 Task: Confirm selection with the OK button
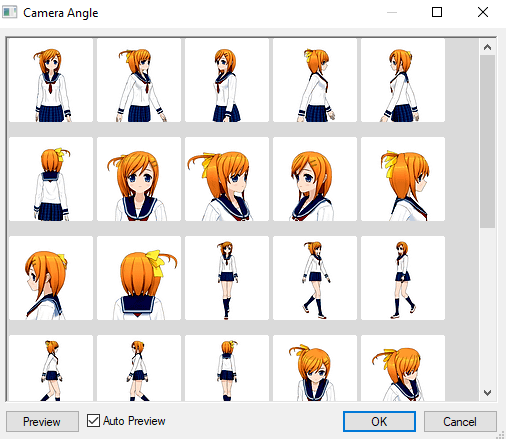tap(379, 421)
